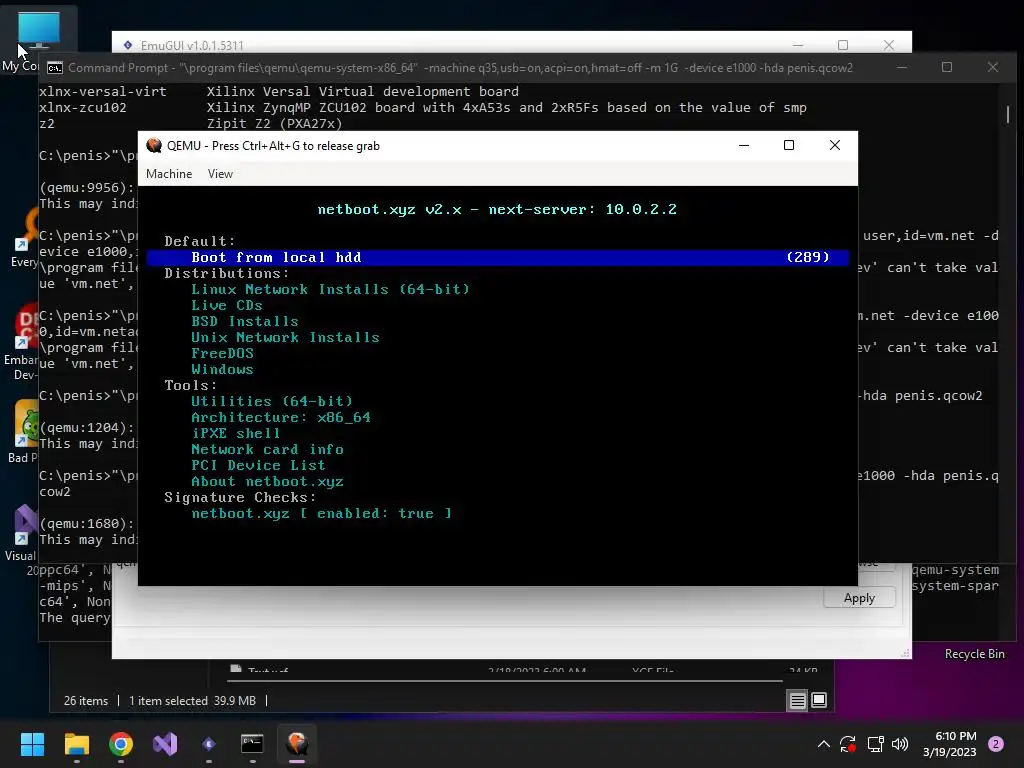The height and width of the screenshot is (768, 1024).
Task: Launch the iPXE shell entry
Action: 235,434
